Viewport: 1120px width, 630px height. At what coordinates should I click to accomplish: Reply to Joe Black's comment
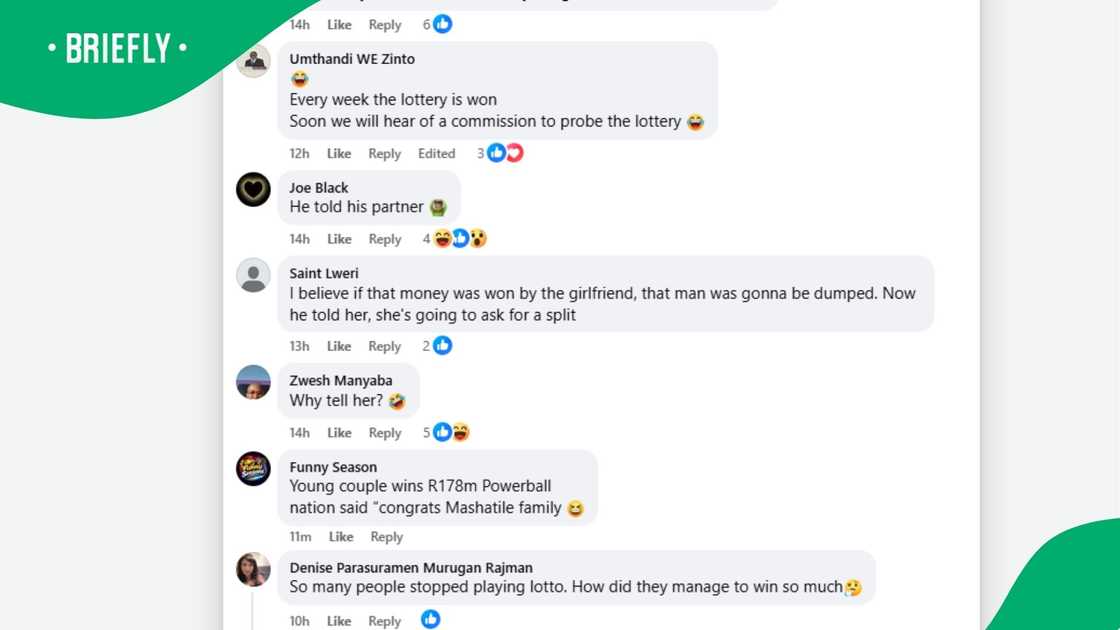tap(385, 239)
